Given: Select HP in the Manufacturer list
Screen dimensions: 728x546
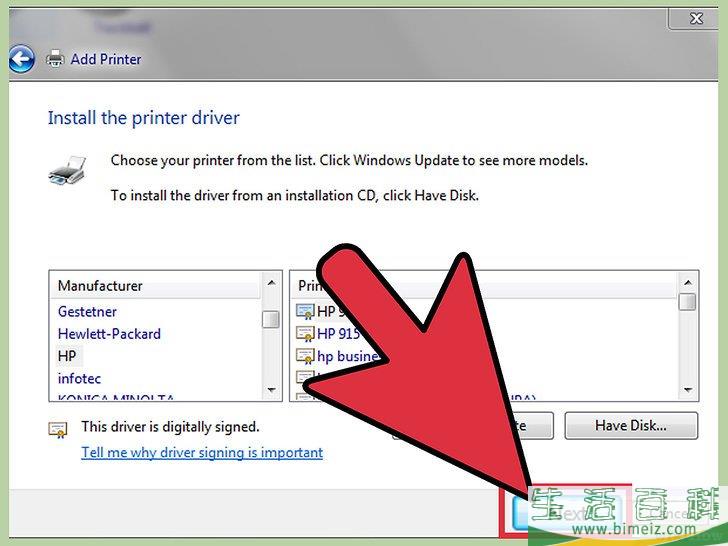Looking at the screenshot, I should (x=67, y=356).
